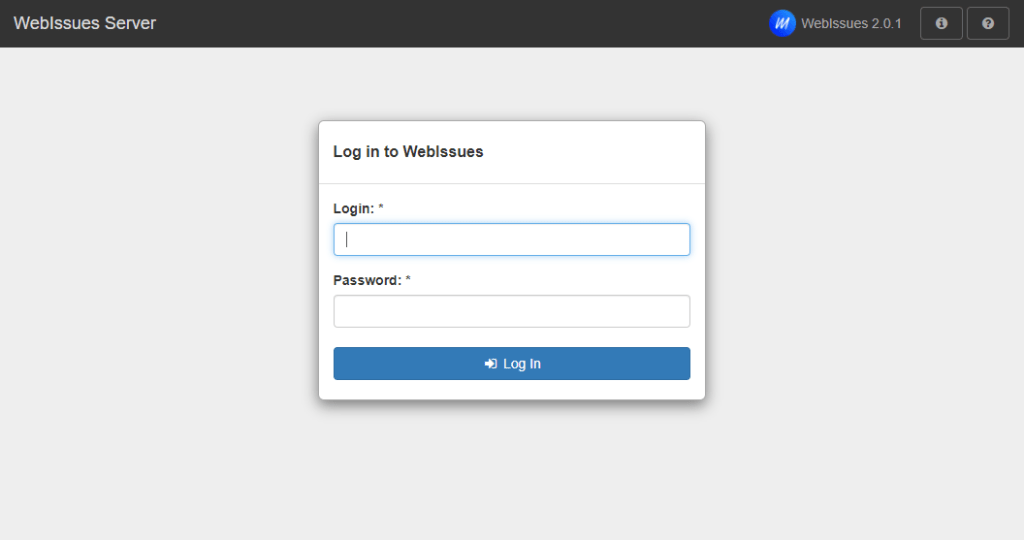This screenshot has height=540, width=1024.
Task: Click the "Login:" field label
Action: (353, 209)
